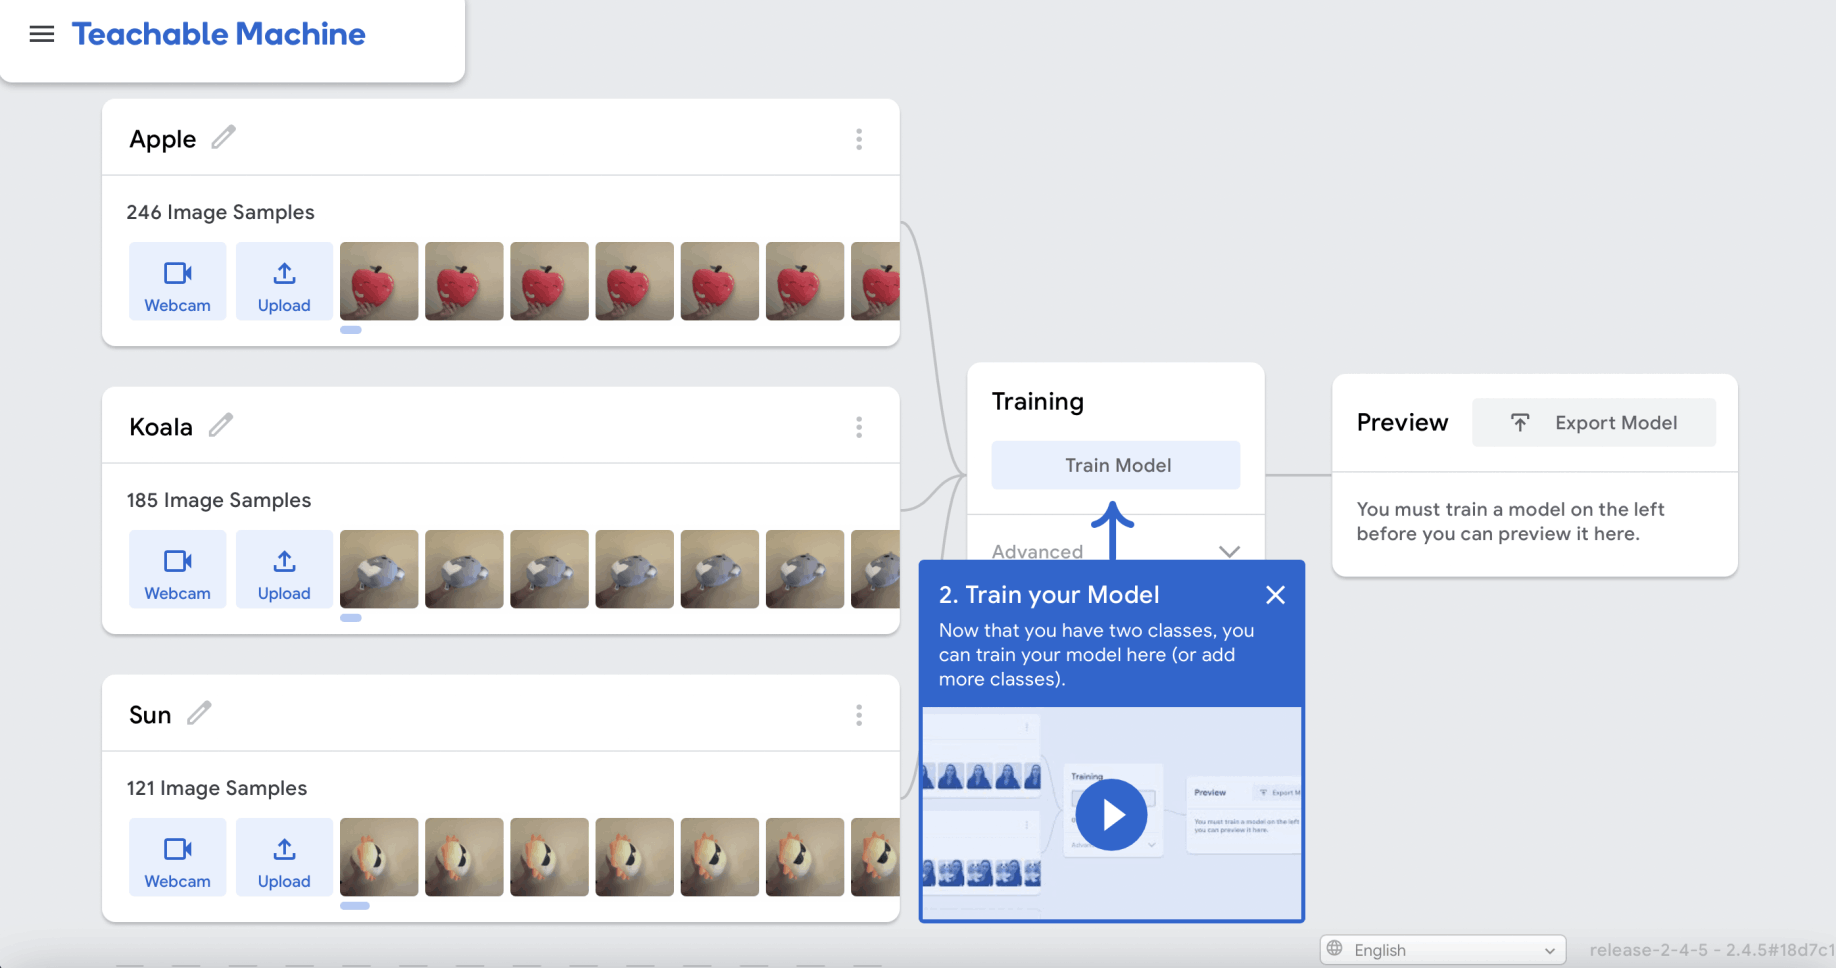Close the Train your Model tooltip

[x=1275, y=595]
